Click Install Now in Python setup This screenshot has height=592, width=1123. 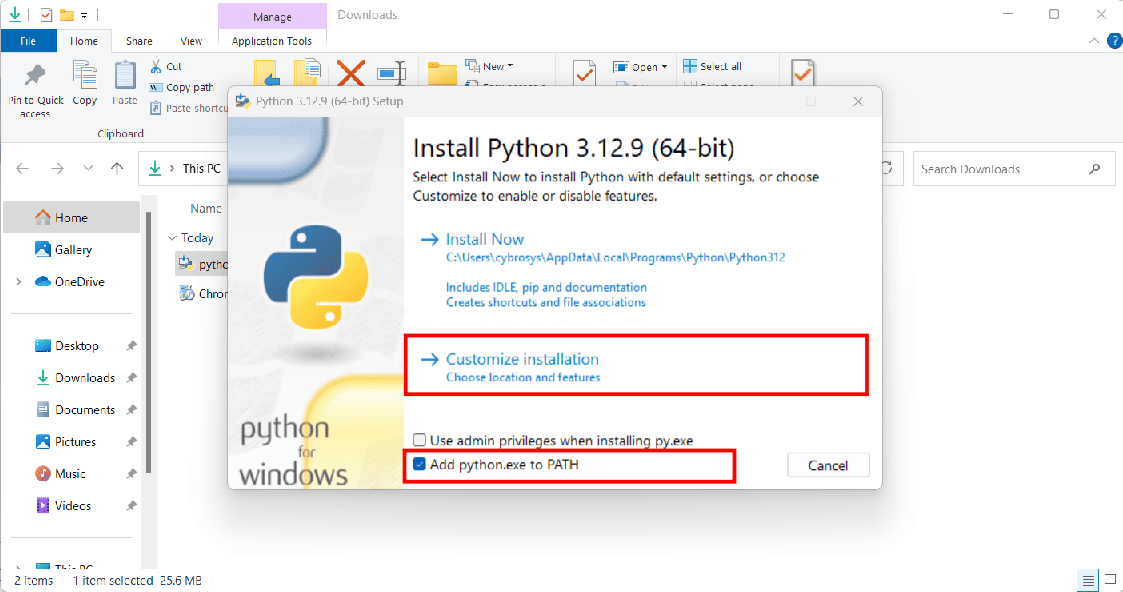pyautogui.click(x=484, y=239)
